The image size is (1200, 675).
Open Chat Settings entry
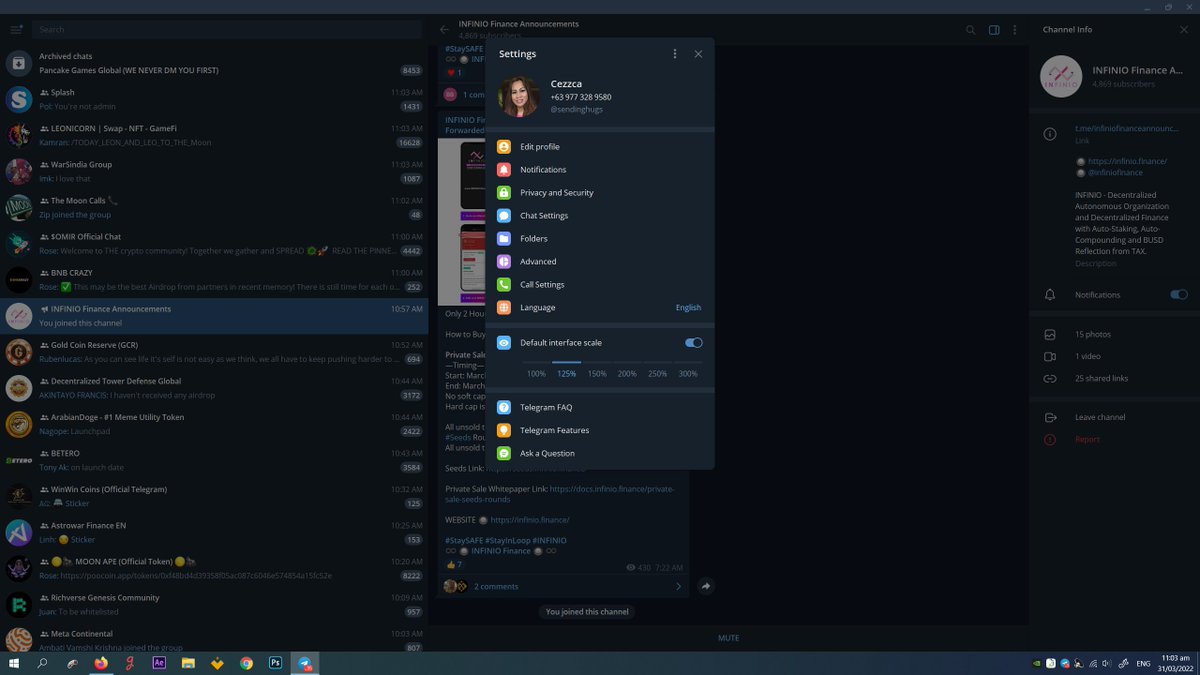pyautogui.click(x=600, y=216)
